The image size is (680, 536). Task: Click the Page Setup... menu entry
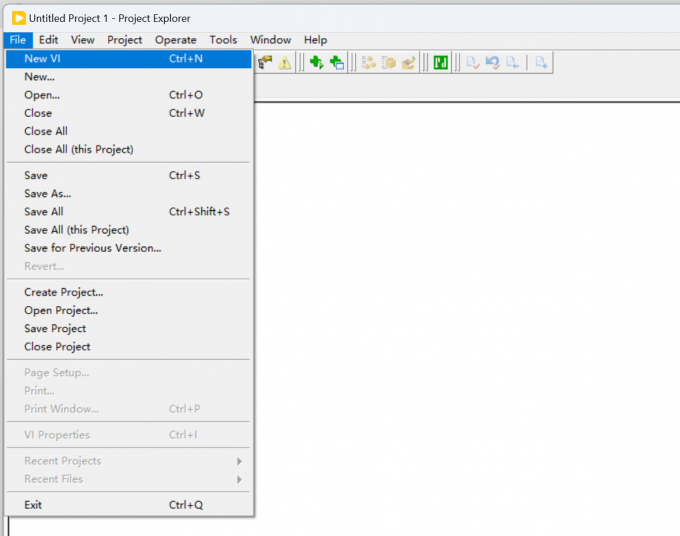tap(128, 373)
